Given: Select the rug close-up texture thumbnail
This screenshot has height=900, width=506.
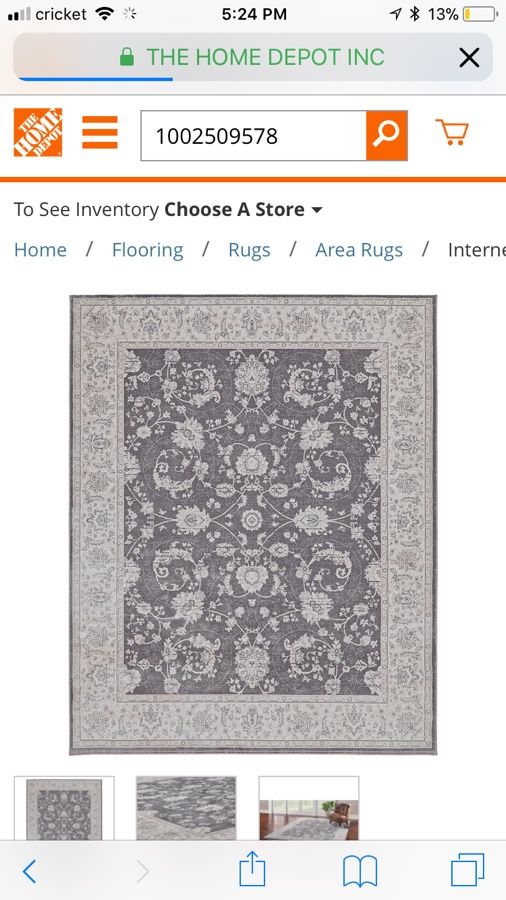Looking at the screenshot, I should coord(186,809).
